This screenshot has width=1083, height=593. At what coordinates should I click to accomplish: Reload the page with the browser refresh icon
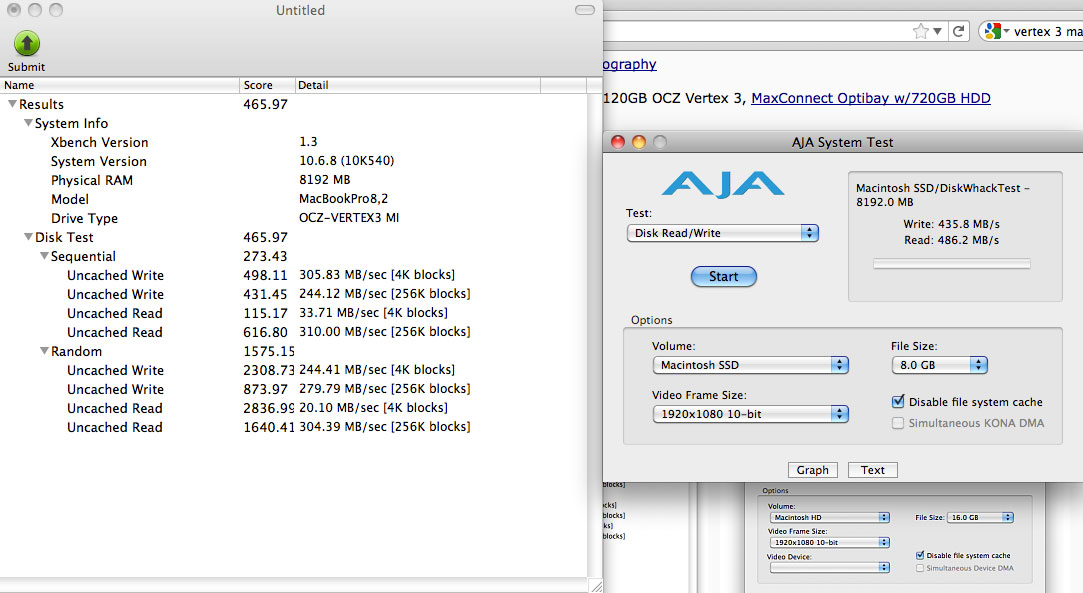pos(959,31)
